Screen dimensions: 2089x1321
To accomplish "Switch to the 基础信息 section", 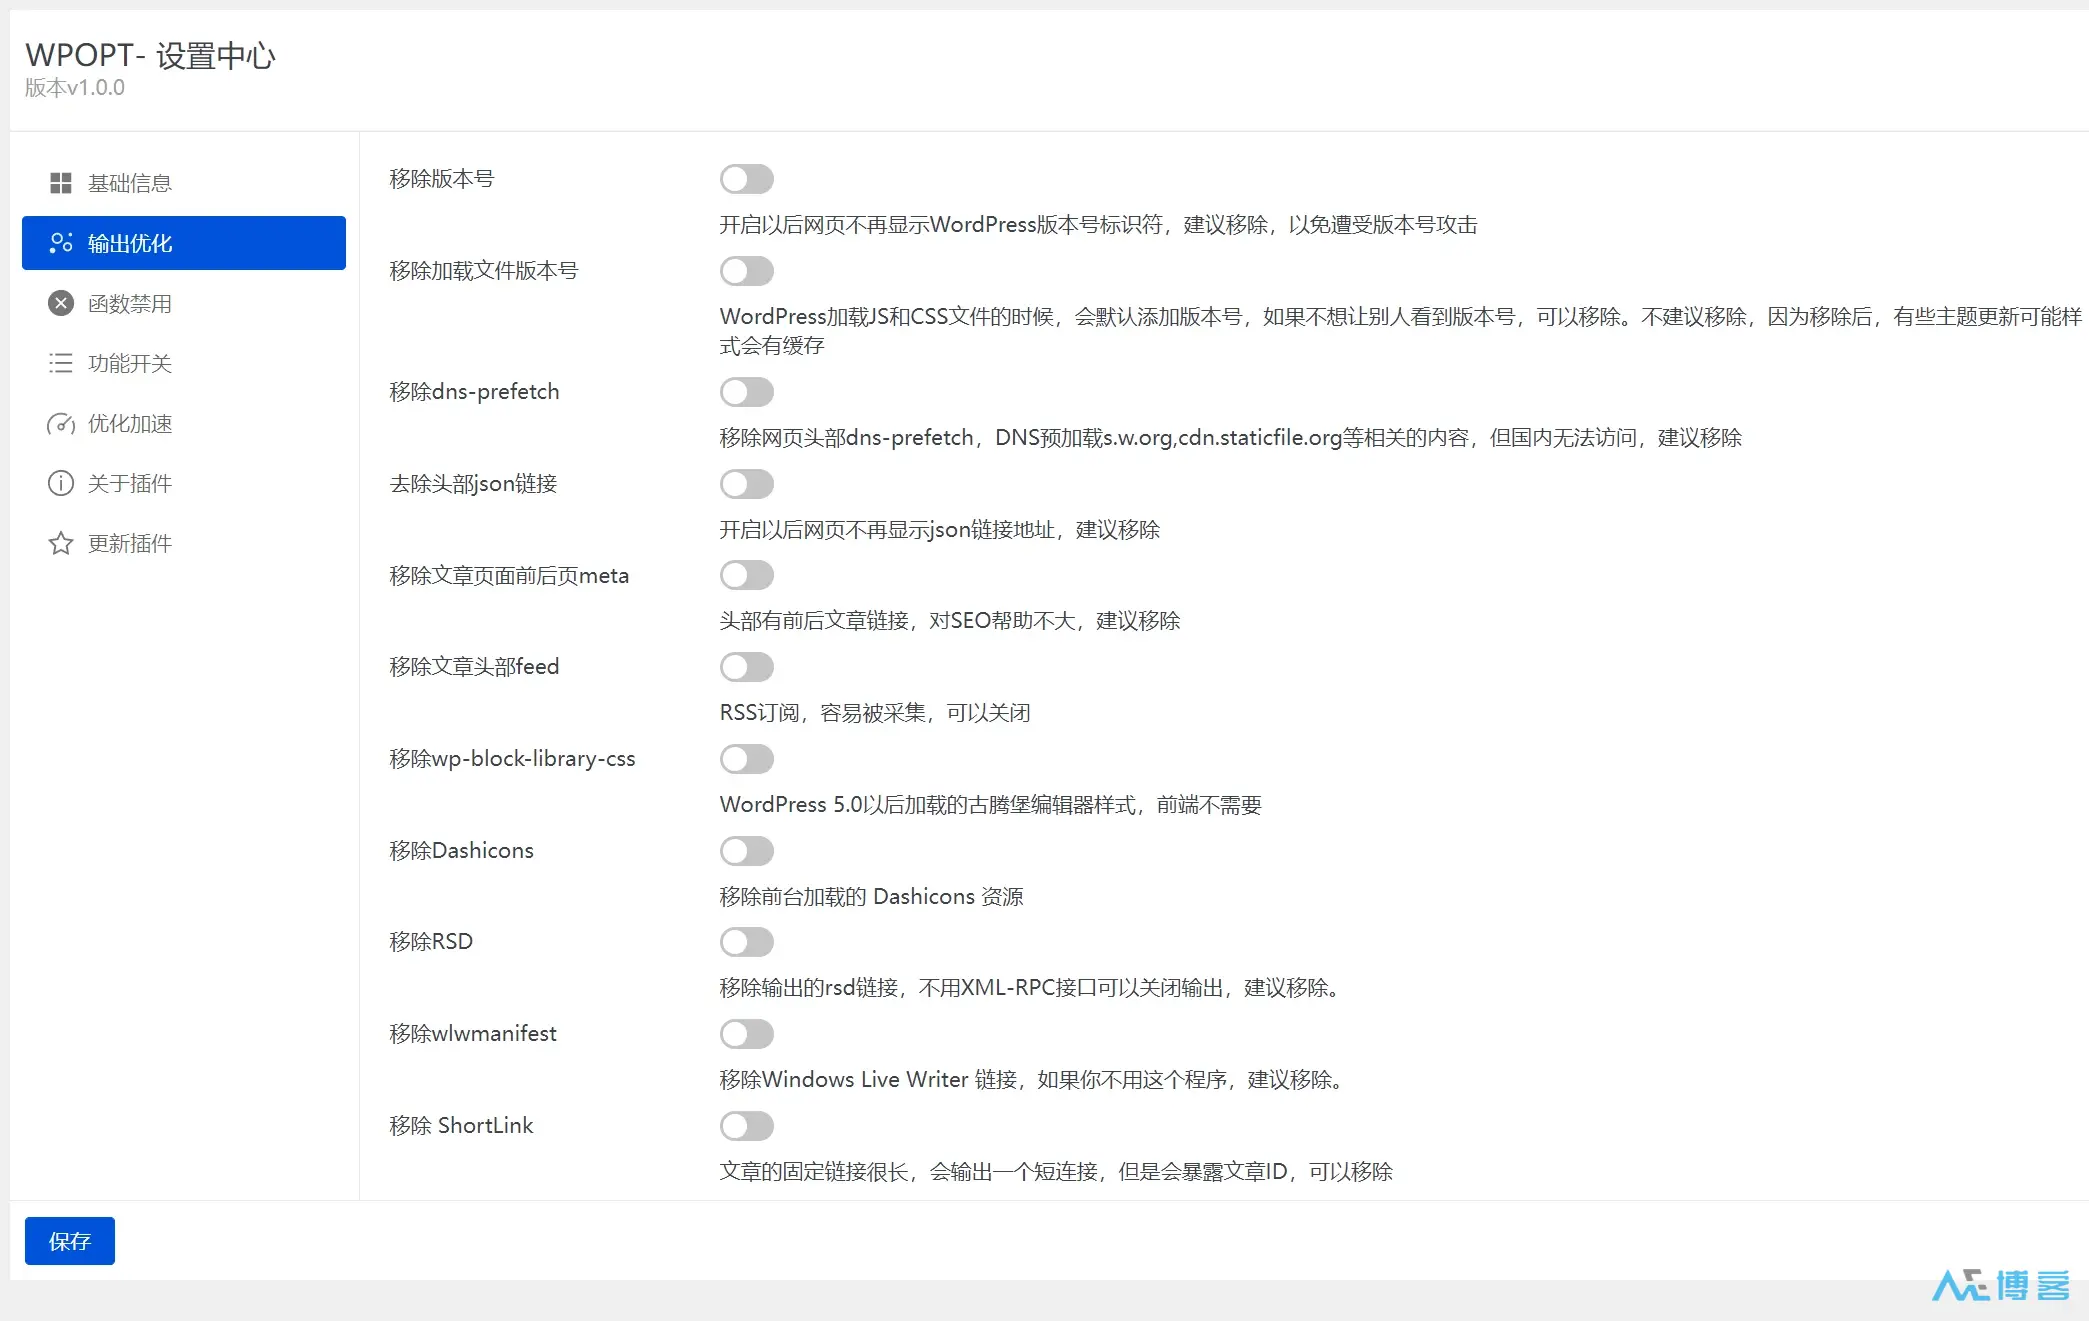I will pos(130,182).
